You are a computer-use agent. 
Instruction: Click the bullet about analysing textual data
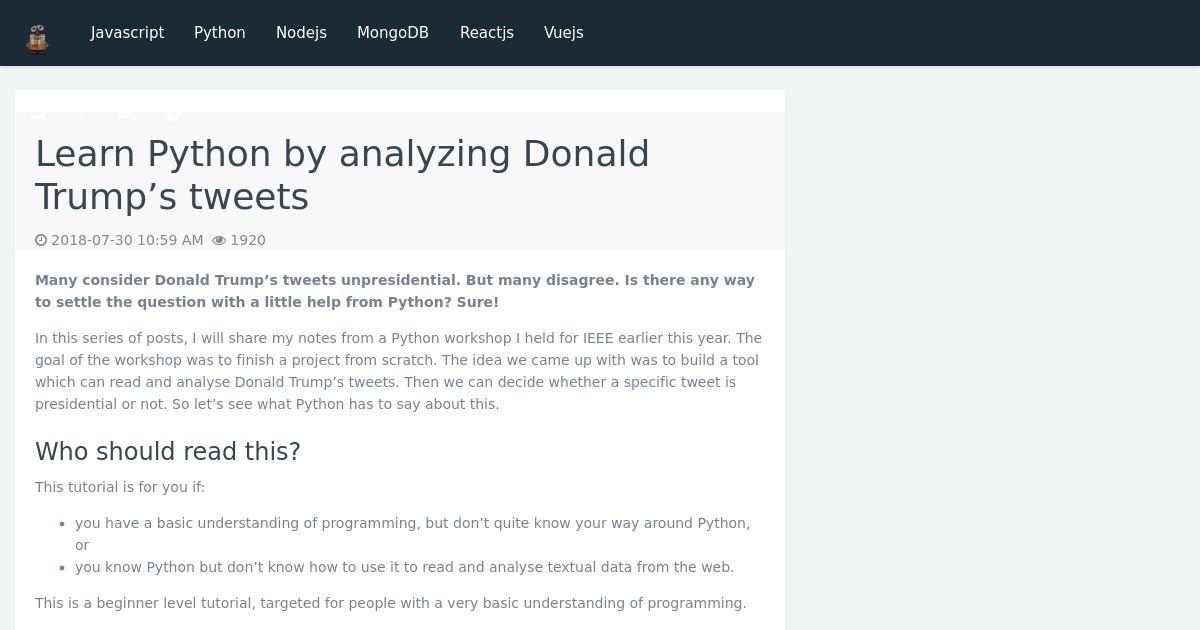tap(404, 567)
